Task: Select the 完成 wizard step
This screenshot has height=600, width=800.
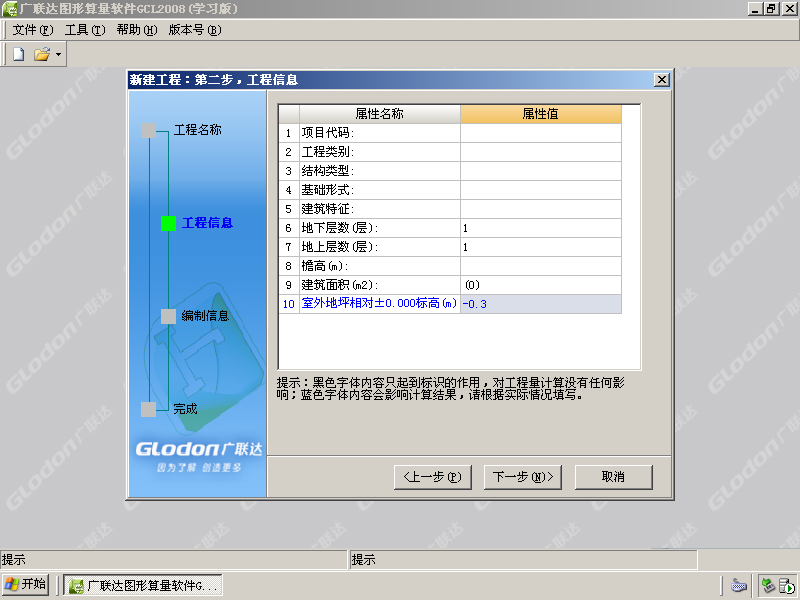Action: [x=185, y=409]
